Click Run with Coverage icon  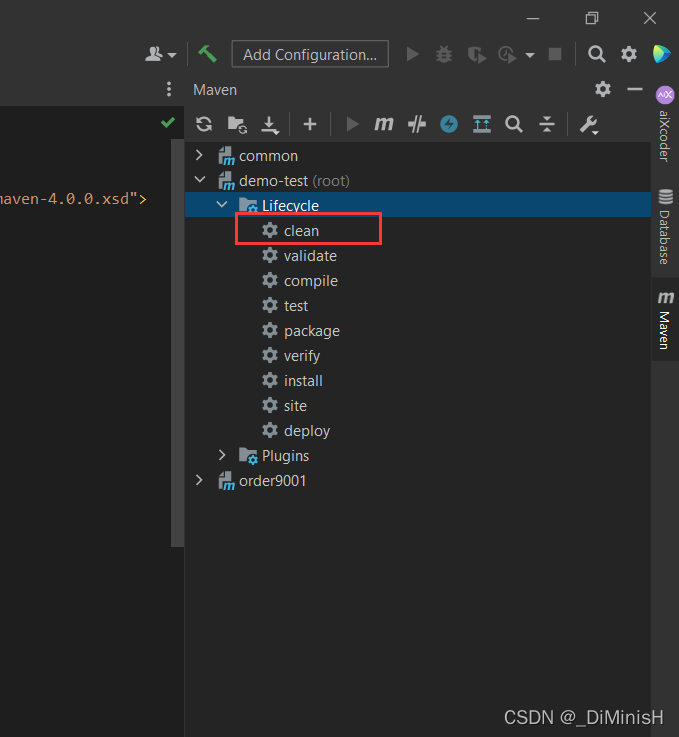click(x=476, y=55)
